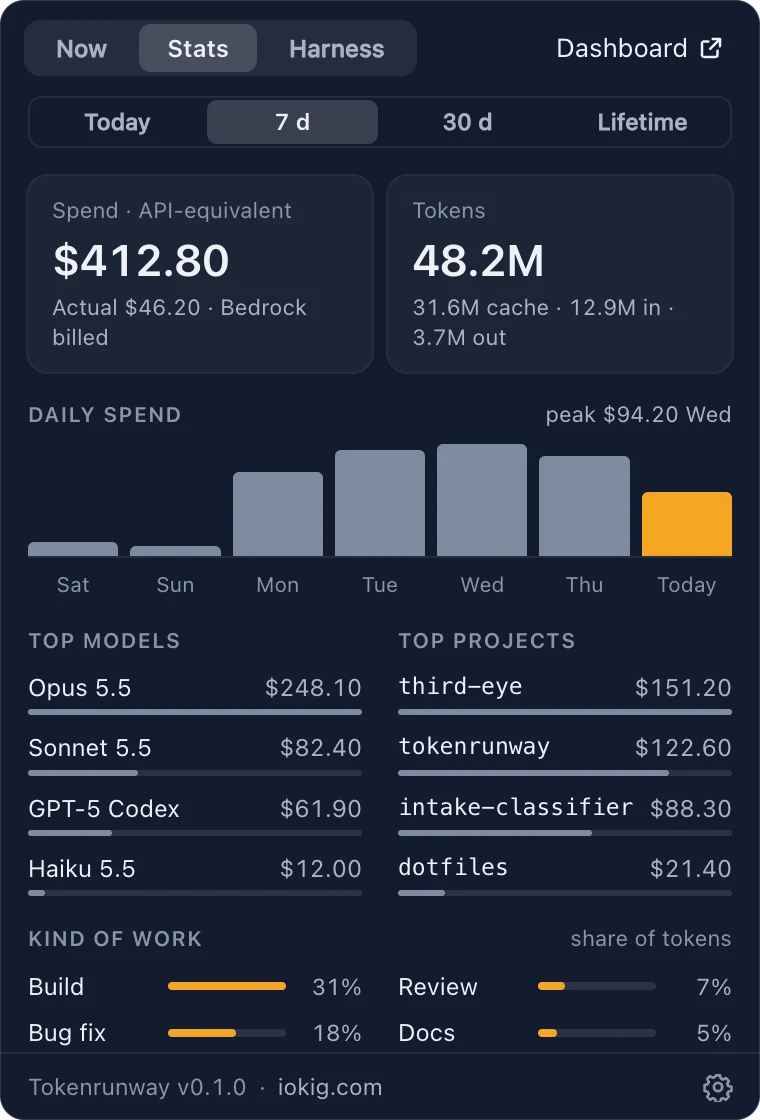Click the Tue spend bar
This screenshot has height=1120, width=760.
click(380, 503)
